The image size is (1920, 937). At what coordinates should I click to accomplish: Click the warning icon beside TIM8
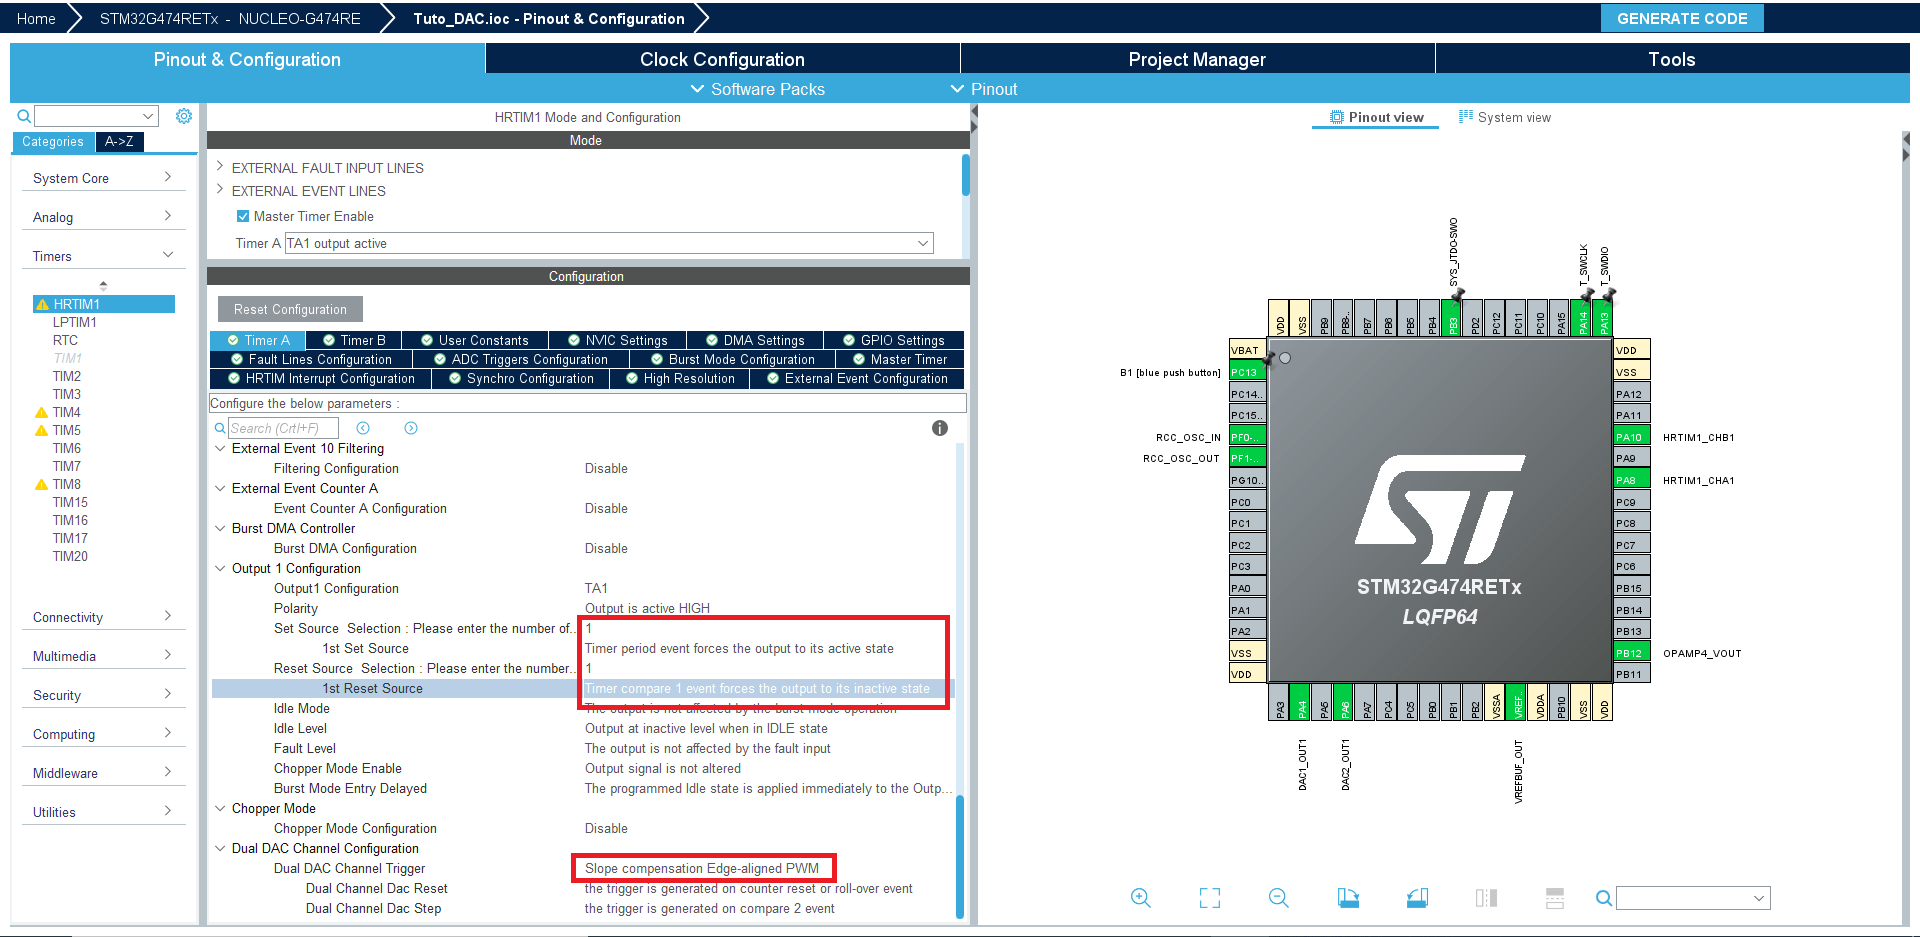(41, 484)
